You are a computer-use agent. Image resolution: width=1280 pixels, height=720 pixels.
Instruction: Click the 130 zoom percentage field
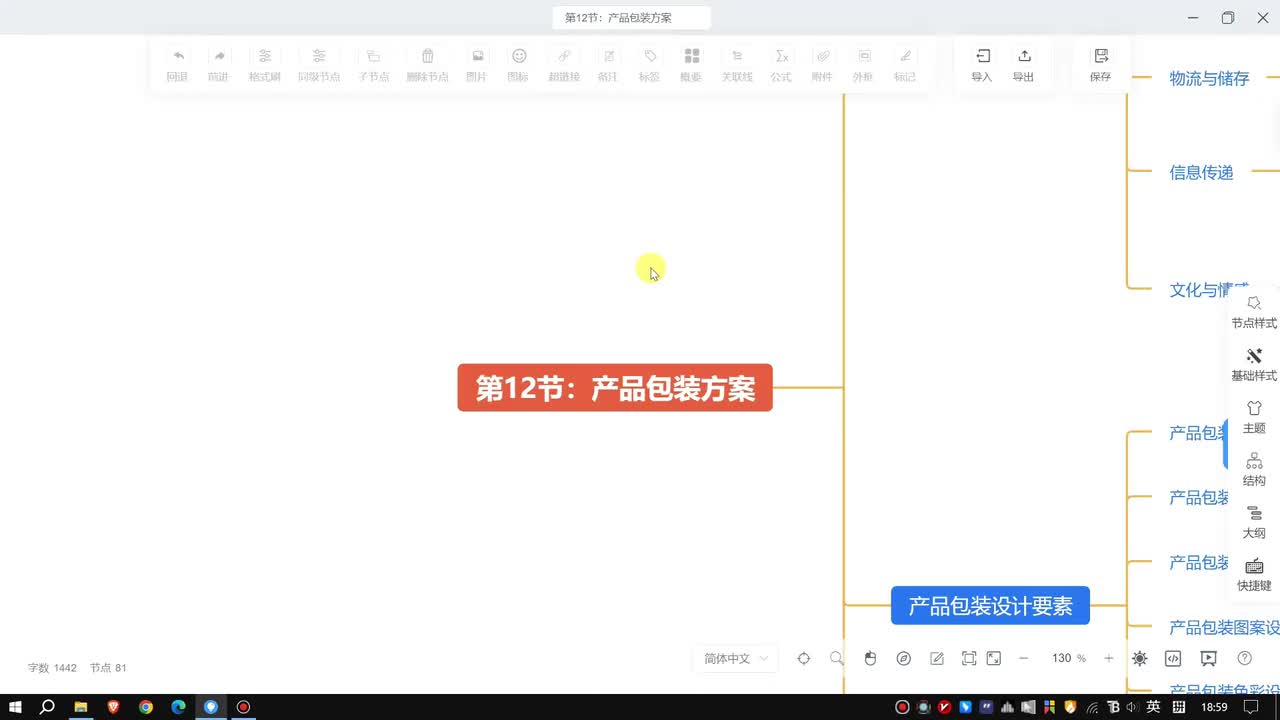pyautogui.click(x=1061, y=658)
